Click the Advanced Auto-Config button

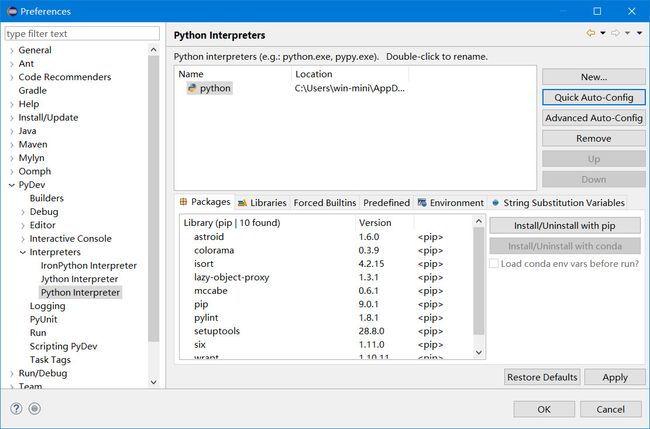[x=594, y=118]
